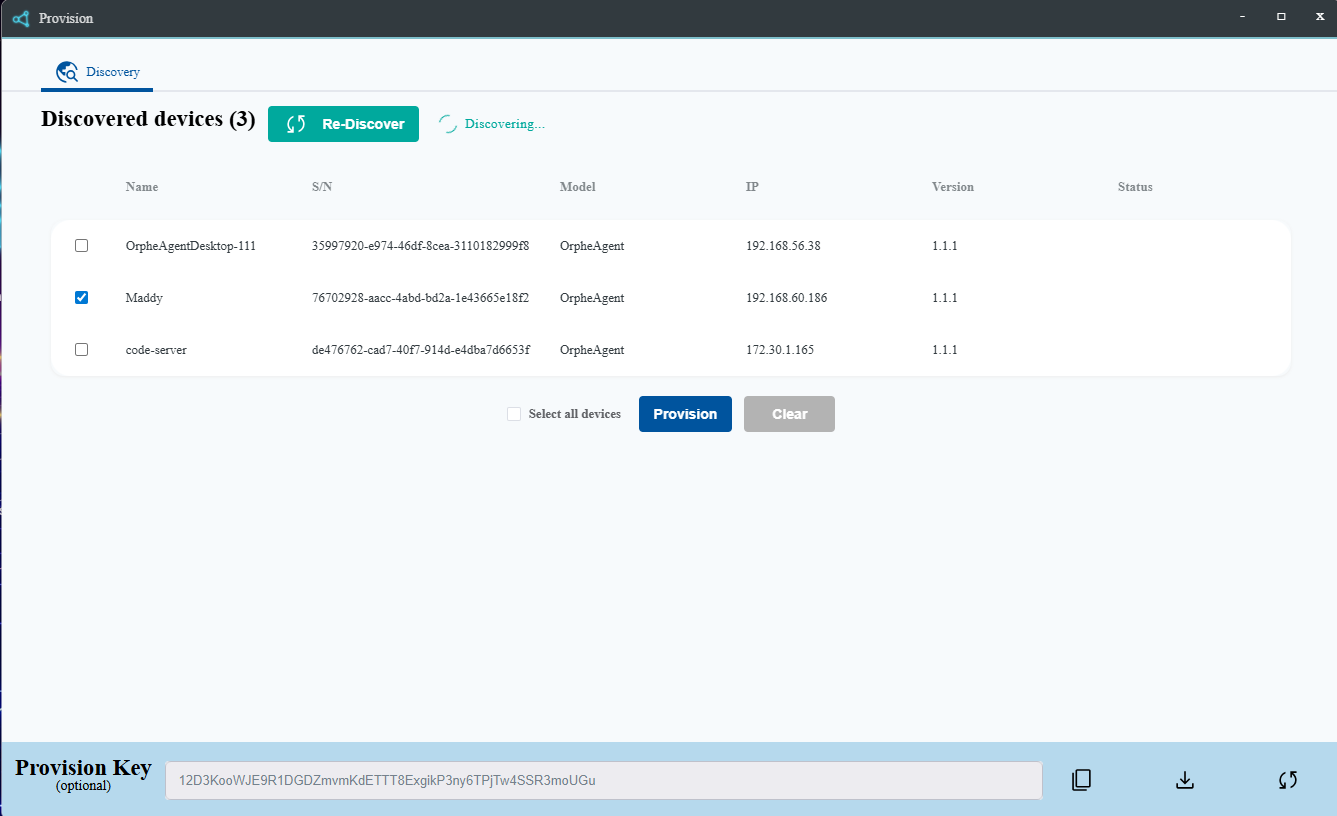
Task: Click the Discovery tab globe icon
Action: pos(67,72)
